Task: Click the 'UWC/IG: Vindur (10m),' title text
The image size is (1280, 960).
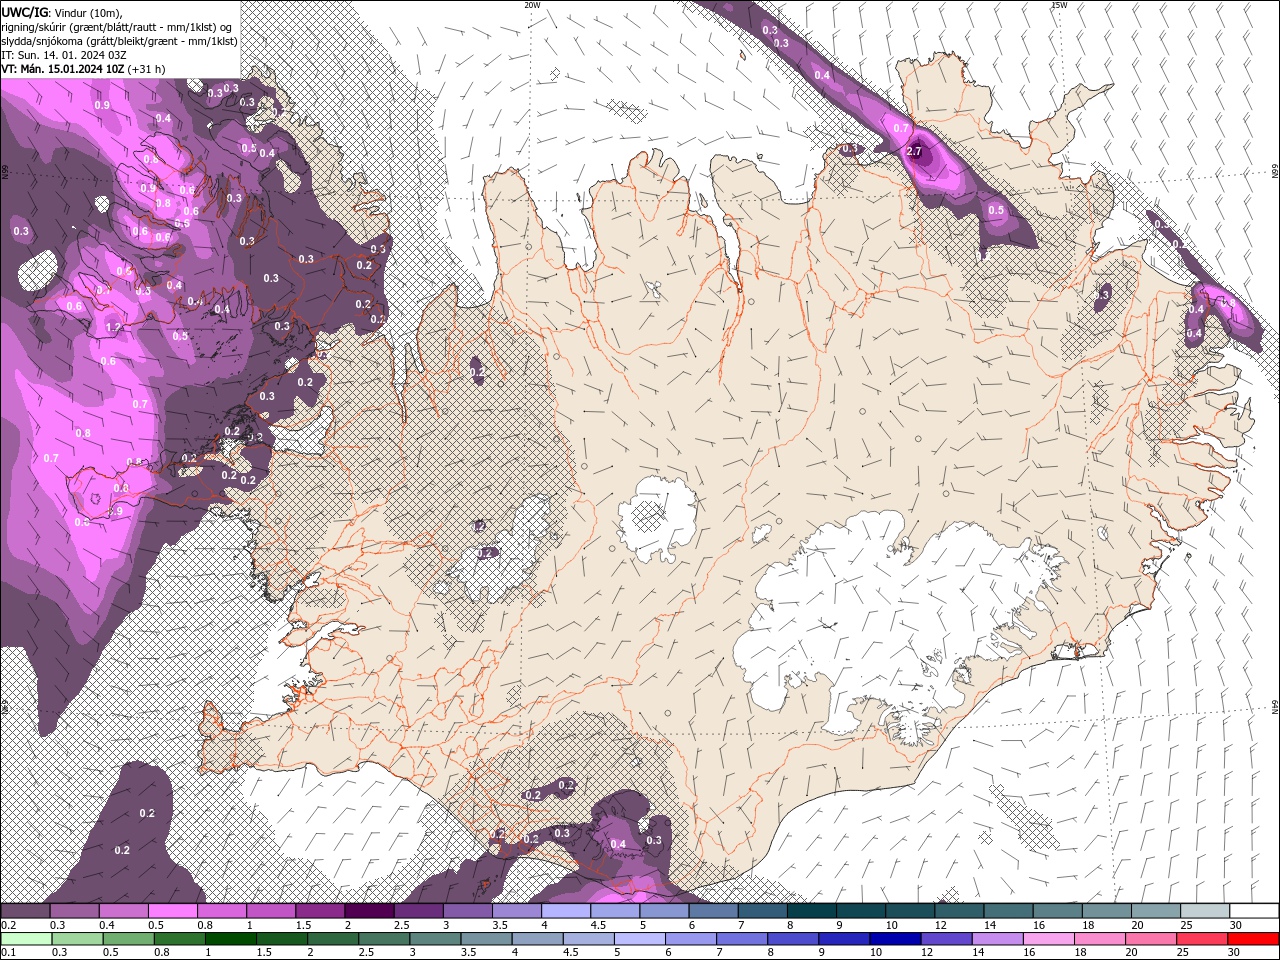Action: pyautogui.click(x=62, y=12)
